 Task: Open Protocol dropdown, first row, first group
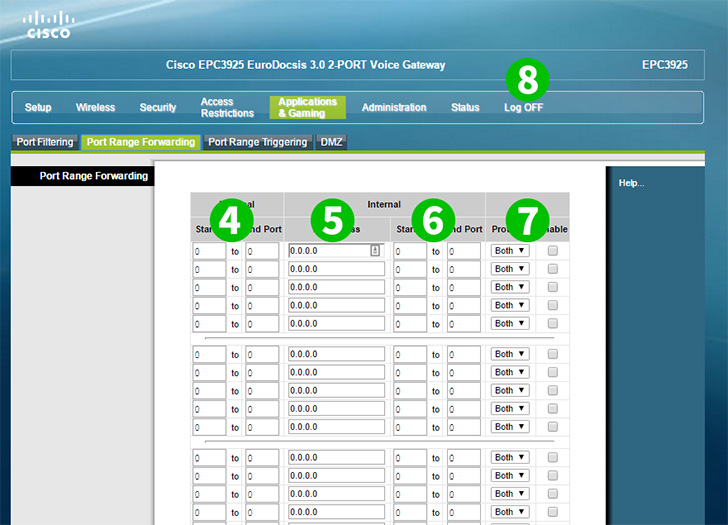point(510,251)
